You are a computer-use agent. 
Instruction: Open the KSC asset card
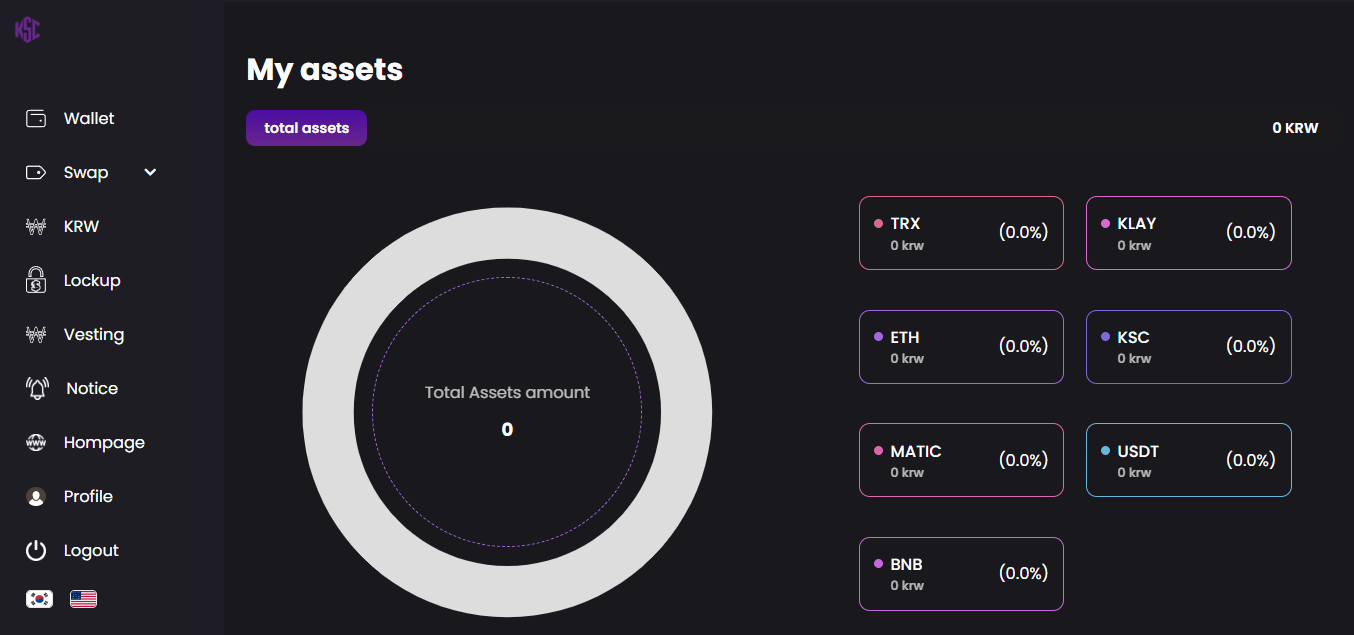(x=1189, y=347)
